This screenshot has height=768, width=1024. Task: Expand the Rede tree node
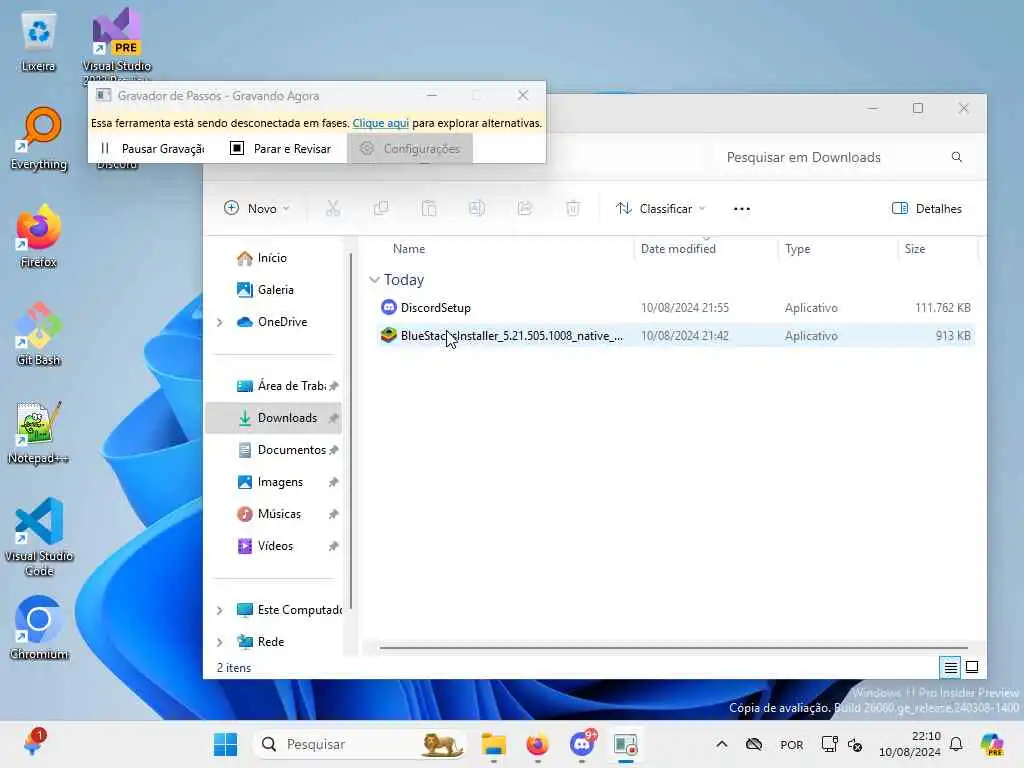[x=219, y=642]
